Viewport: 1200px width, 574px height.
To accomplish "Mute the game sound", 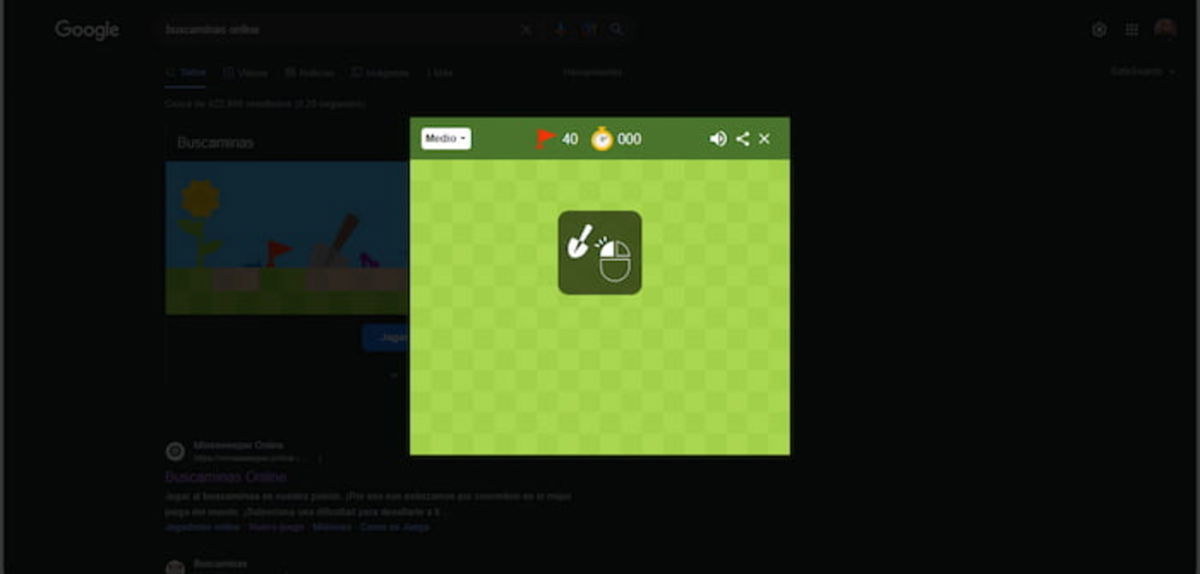I will [x=718, y=139].
